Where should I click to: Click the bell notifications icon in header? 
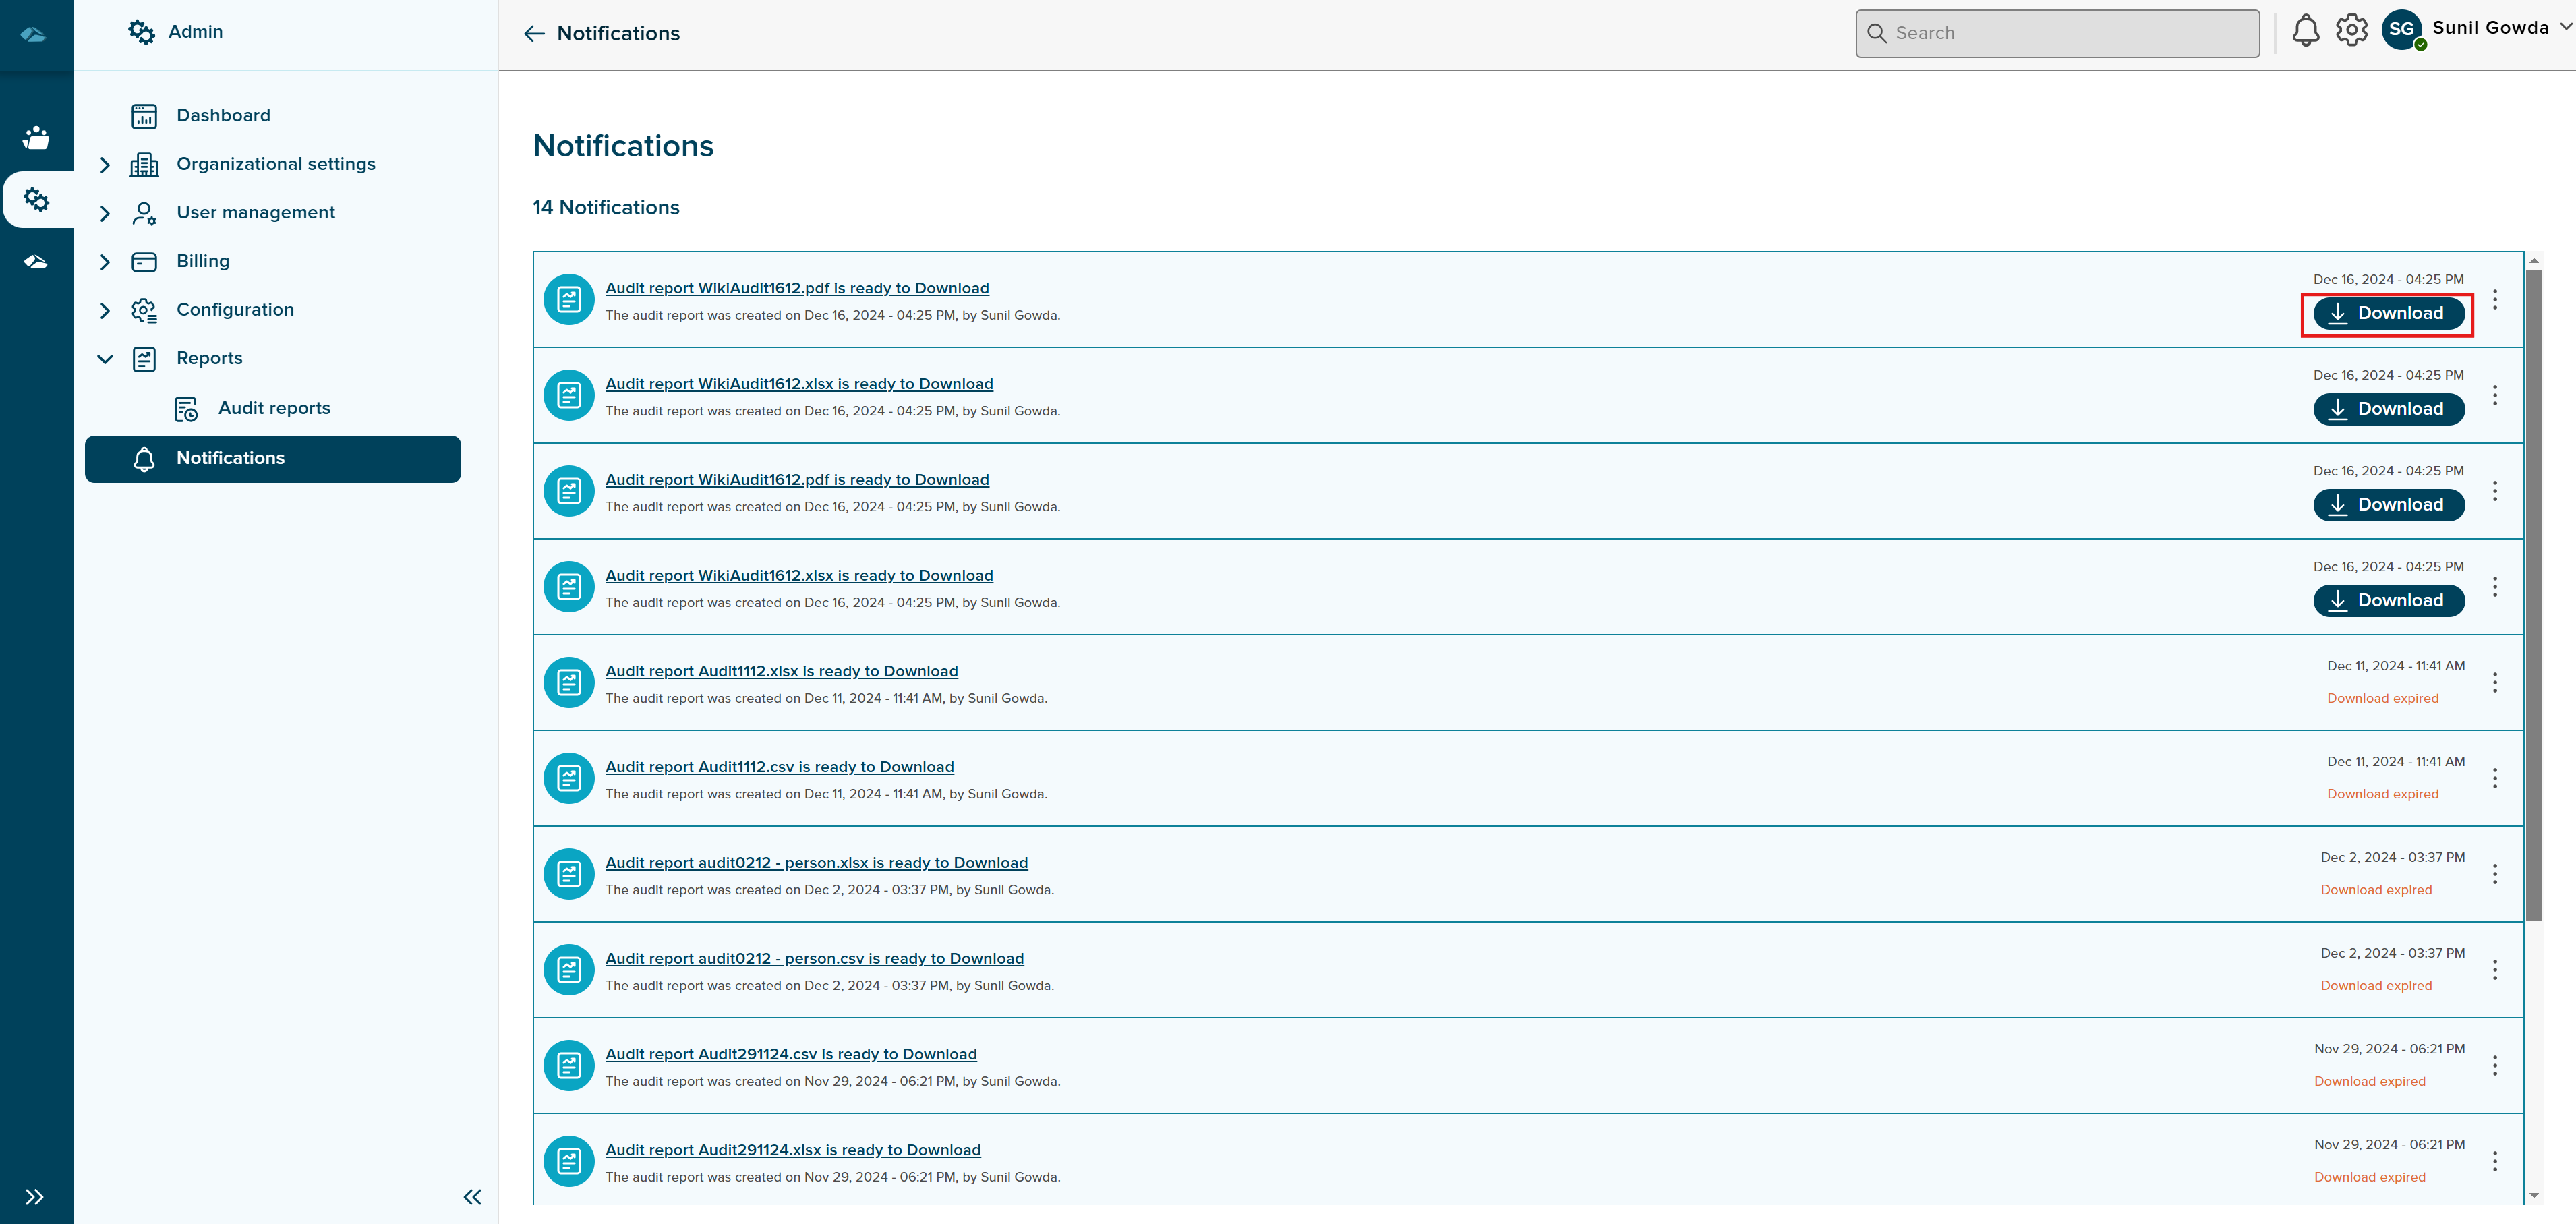tap(2305, 31)
